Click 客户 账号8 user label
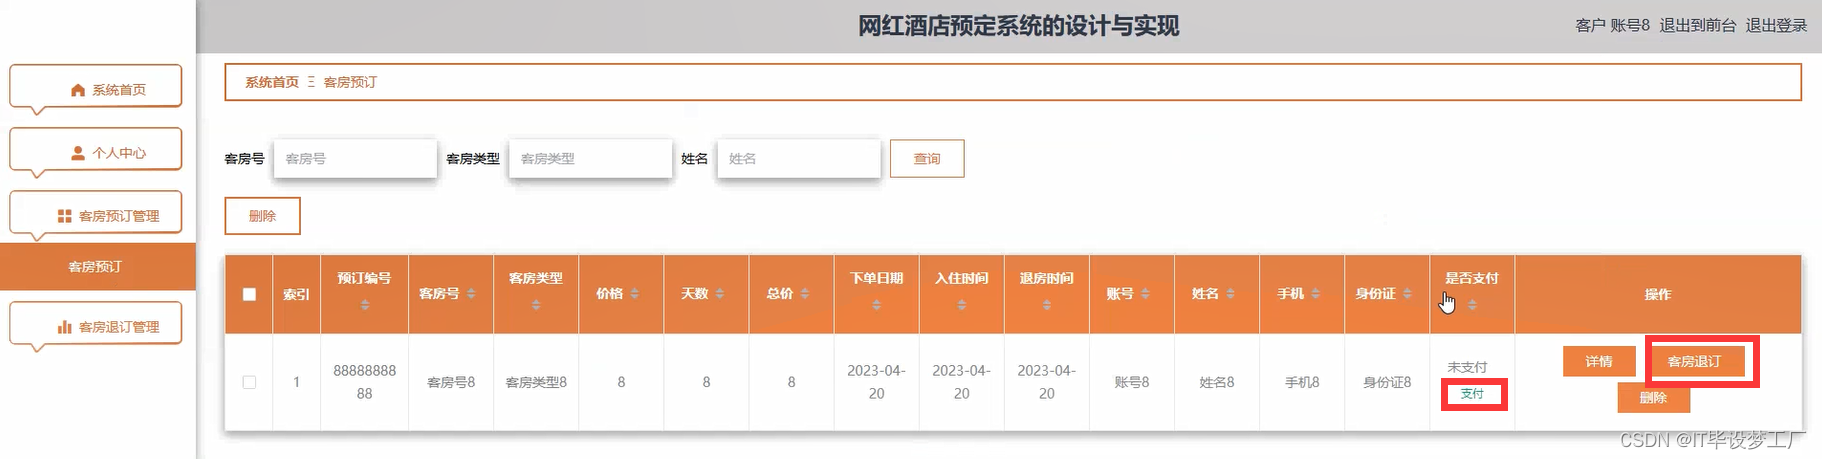This screenshot has height=459, width=1822. point(1612,25)
